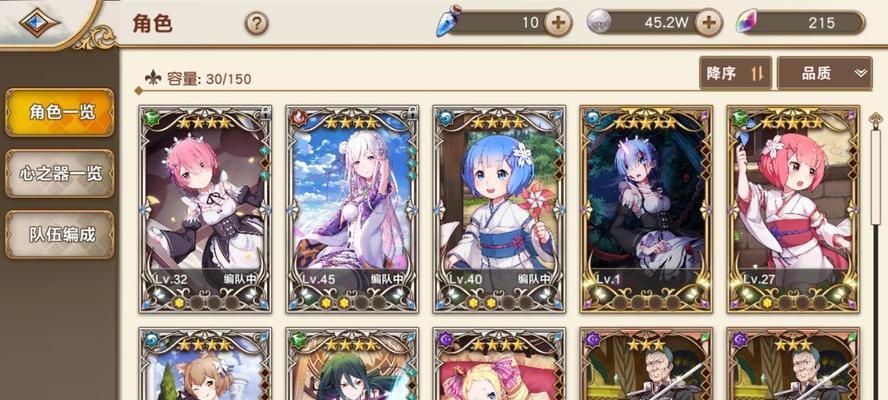Screen dimensions: 888x400
Task: Click the vertical scrollbar on right edge
Action: pos(876,255)
